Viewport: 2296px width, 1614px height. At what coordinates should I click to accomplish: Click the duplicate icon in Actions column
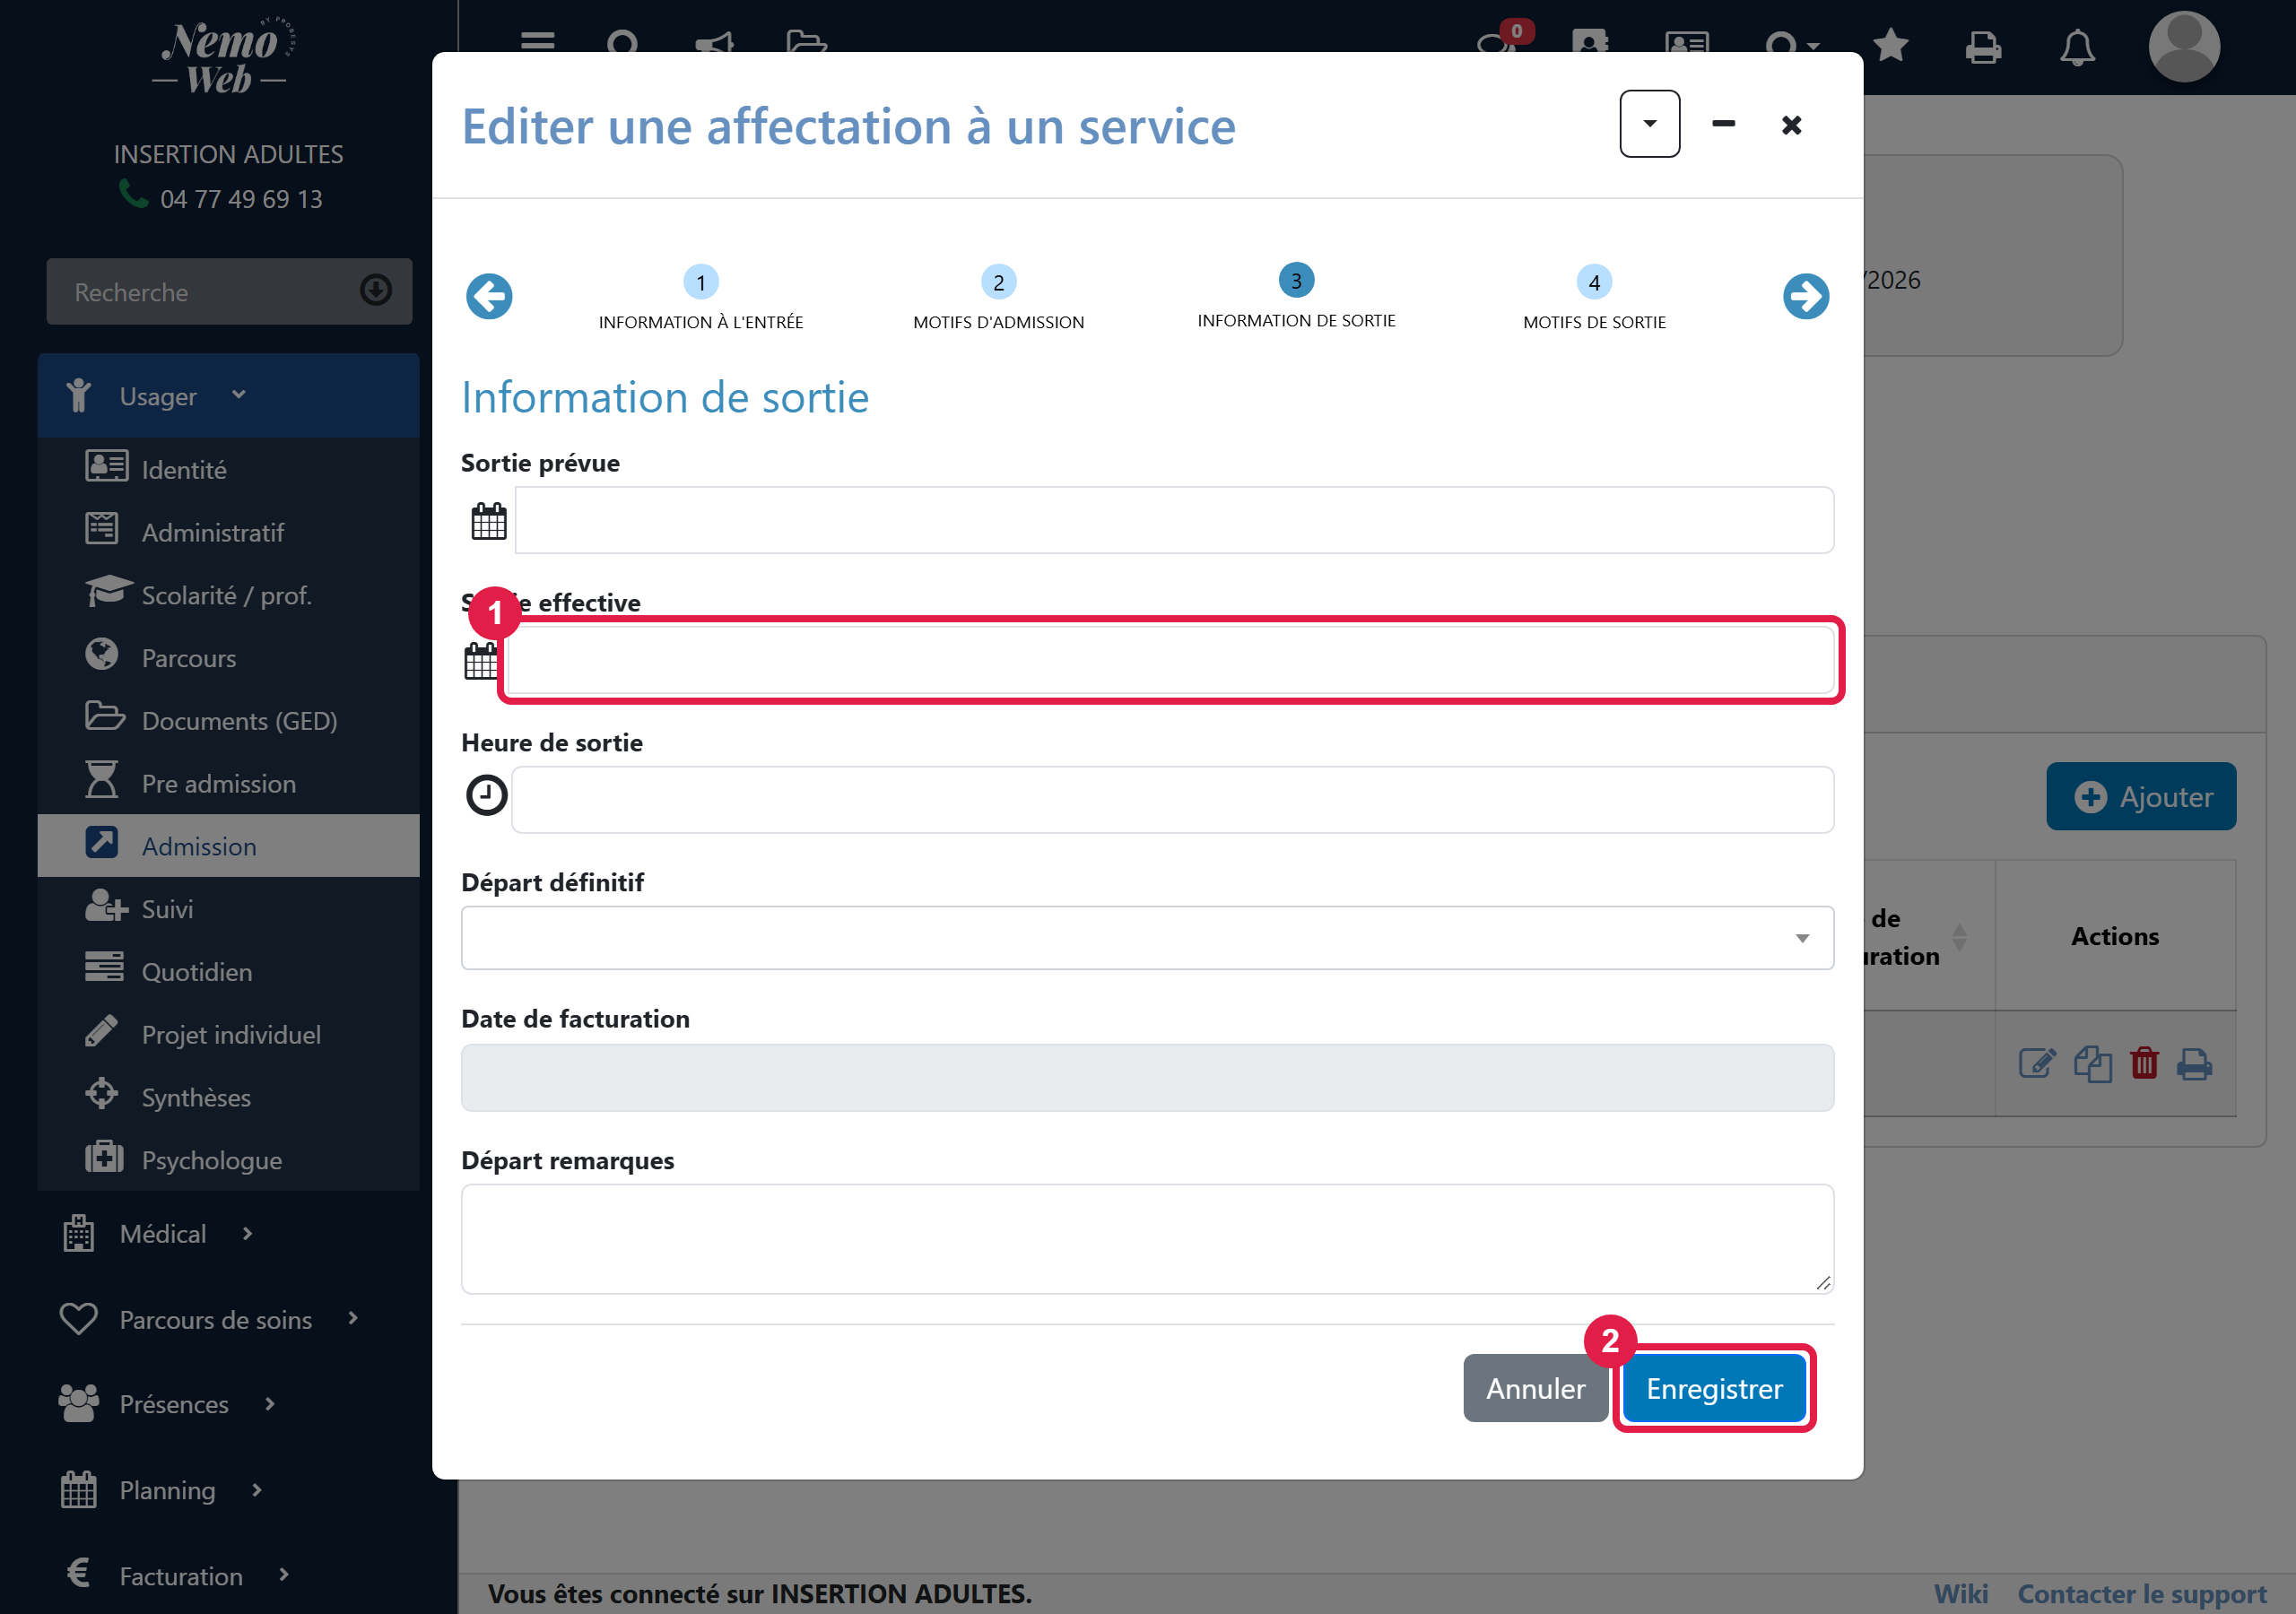tap(2092, 1063)
